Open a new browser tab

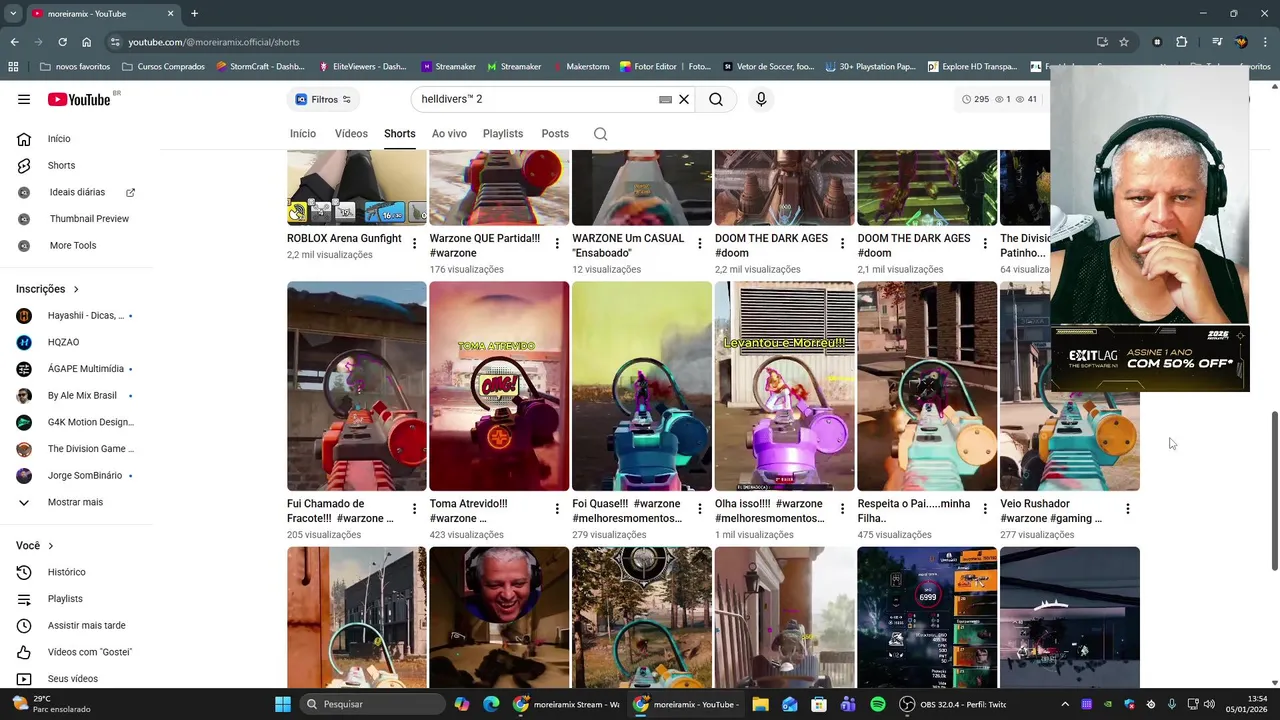194,13
